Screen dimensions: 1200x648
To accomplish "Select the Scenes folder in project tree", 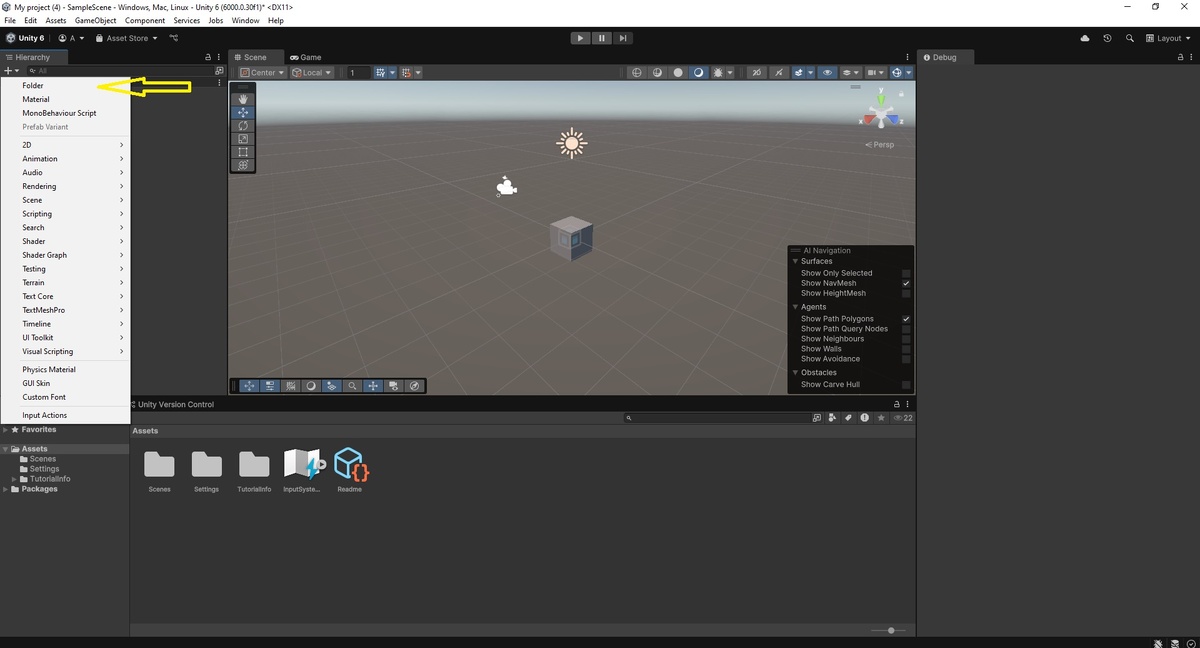I will (43, 459).
